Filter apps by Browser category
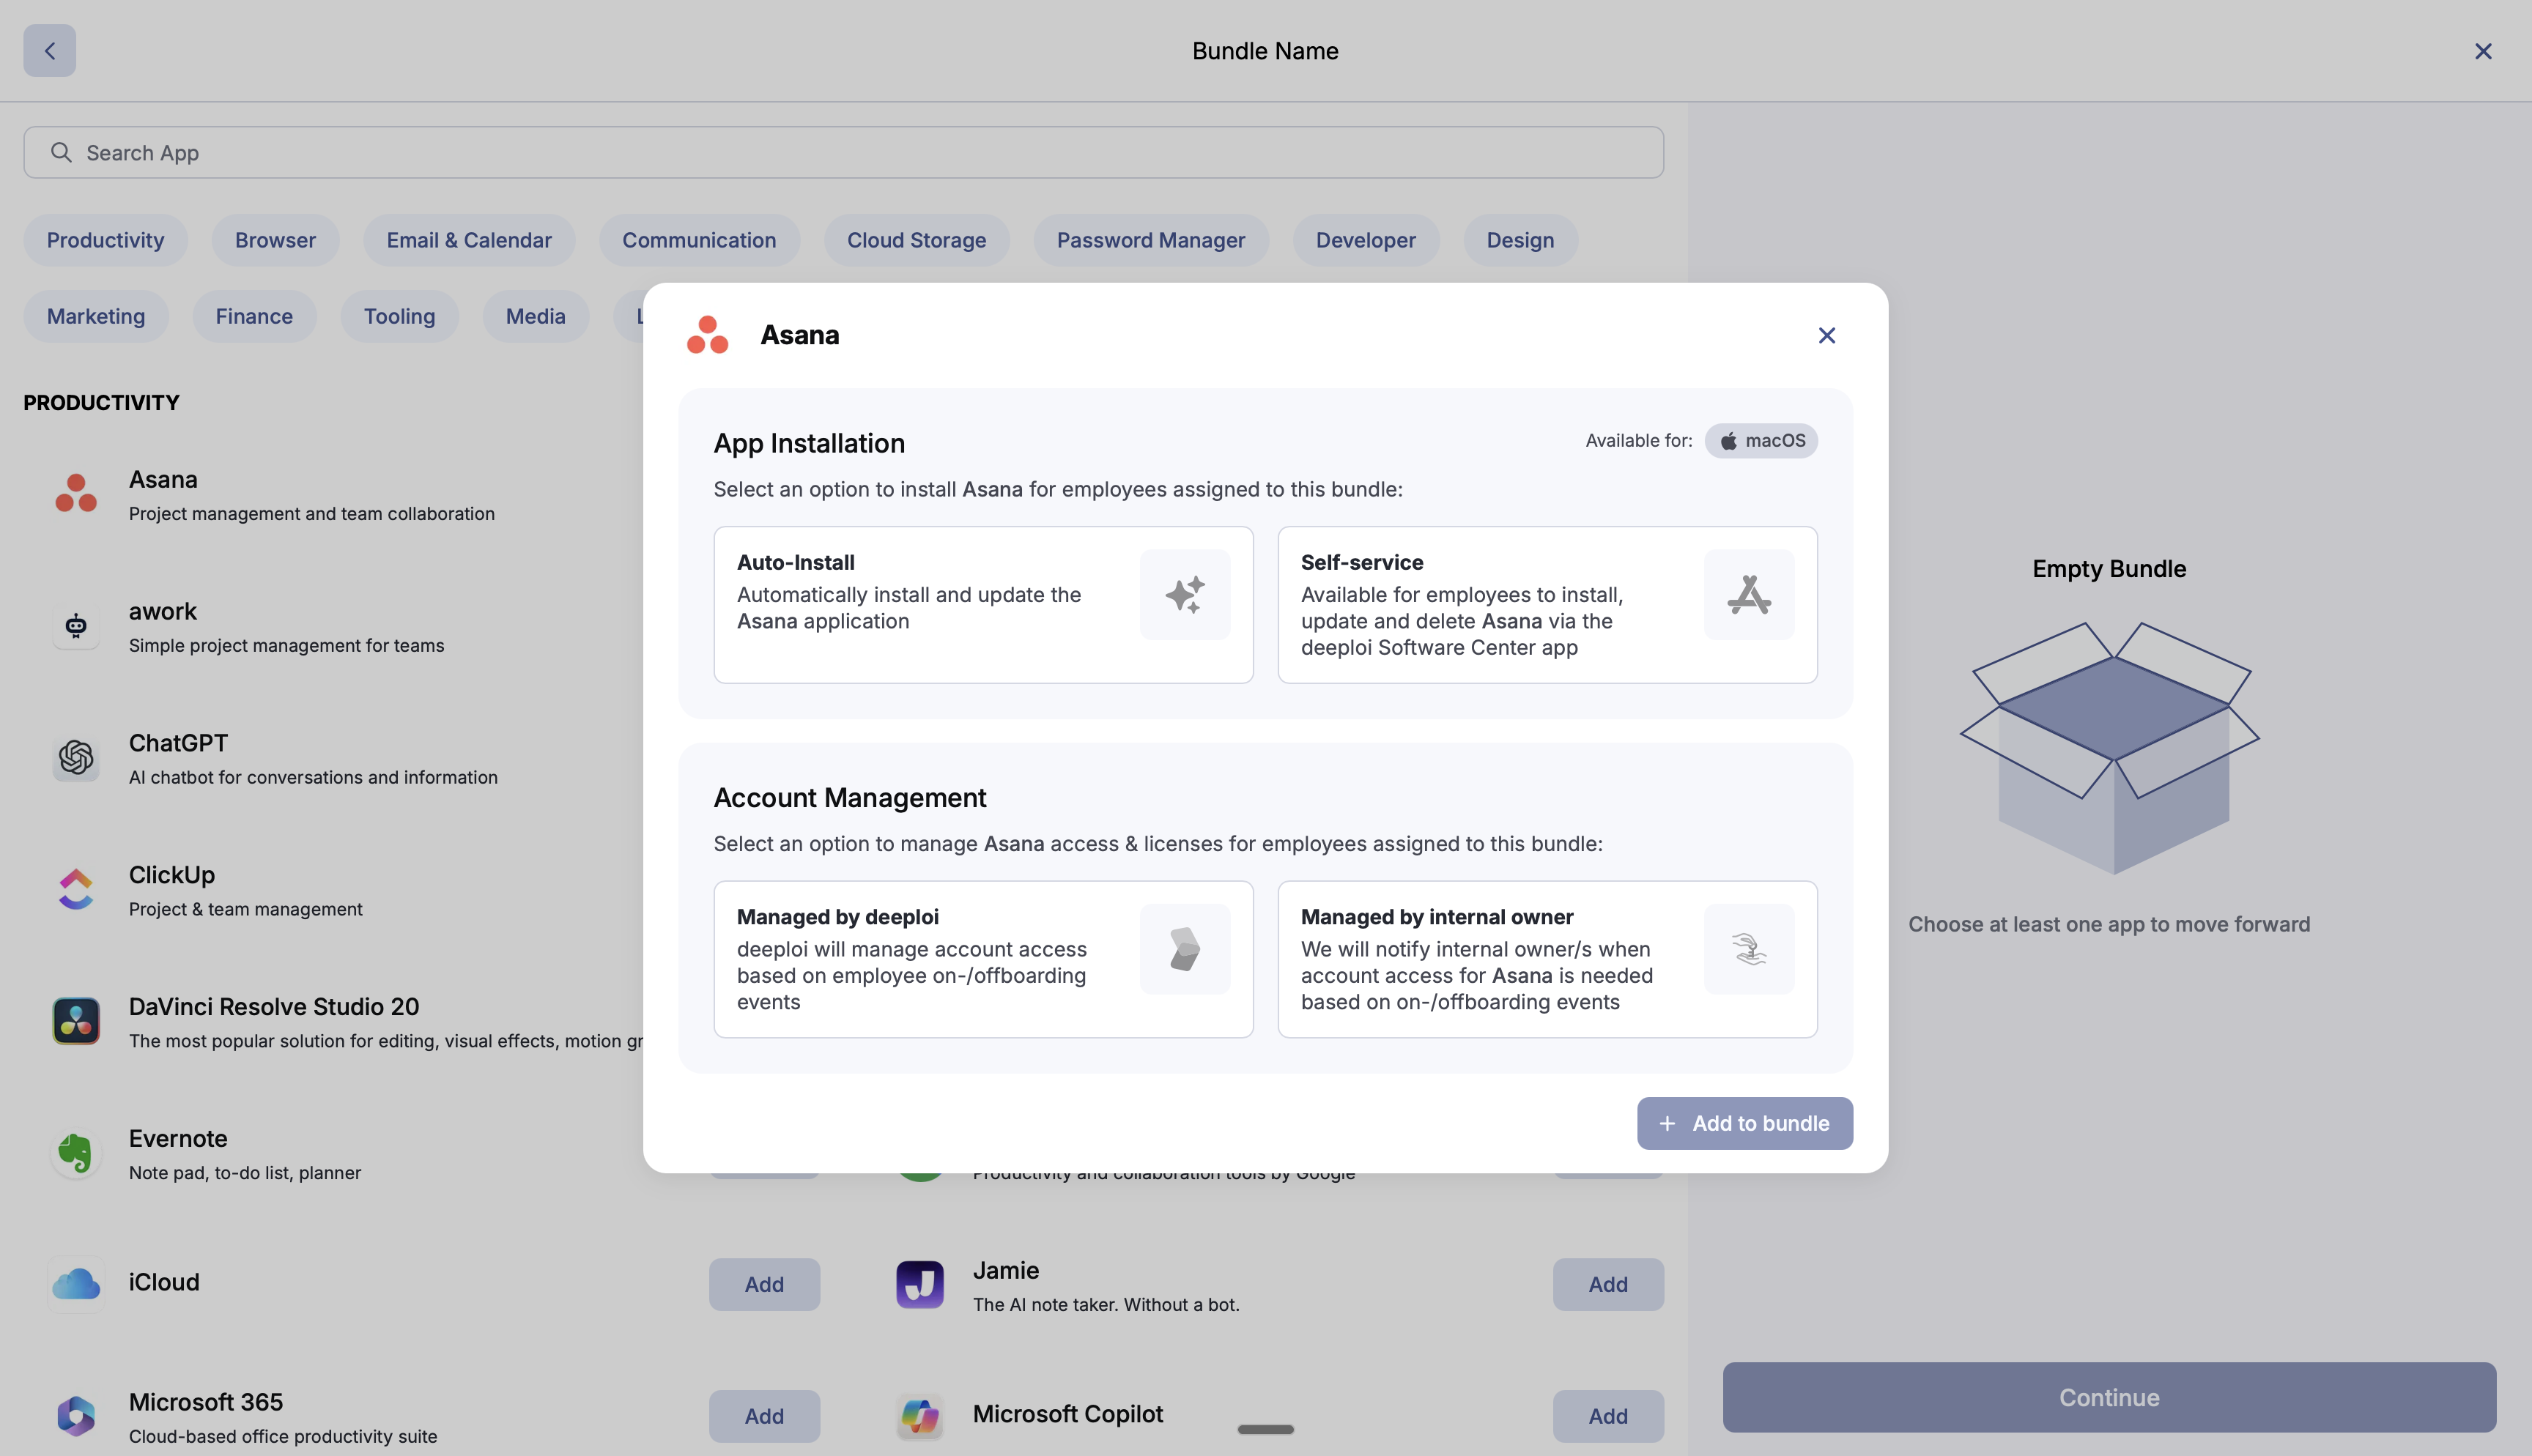This screenshot has height=1456, width=2532. coord(275,240)
